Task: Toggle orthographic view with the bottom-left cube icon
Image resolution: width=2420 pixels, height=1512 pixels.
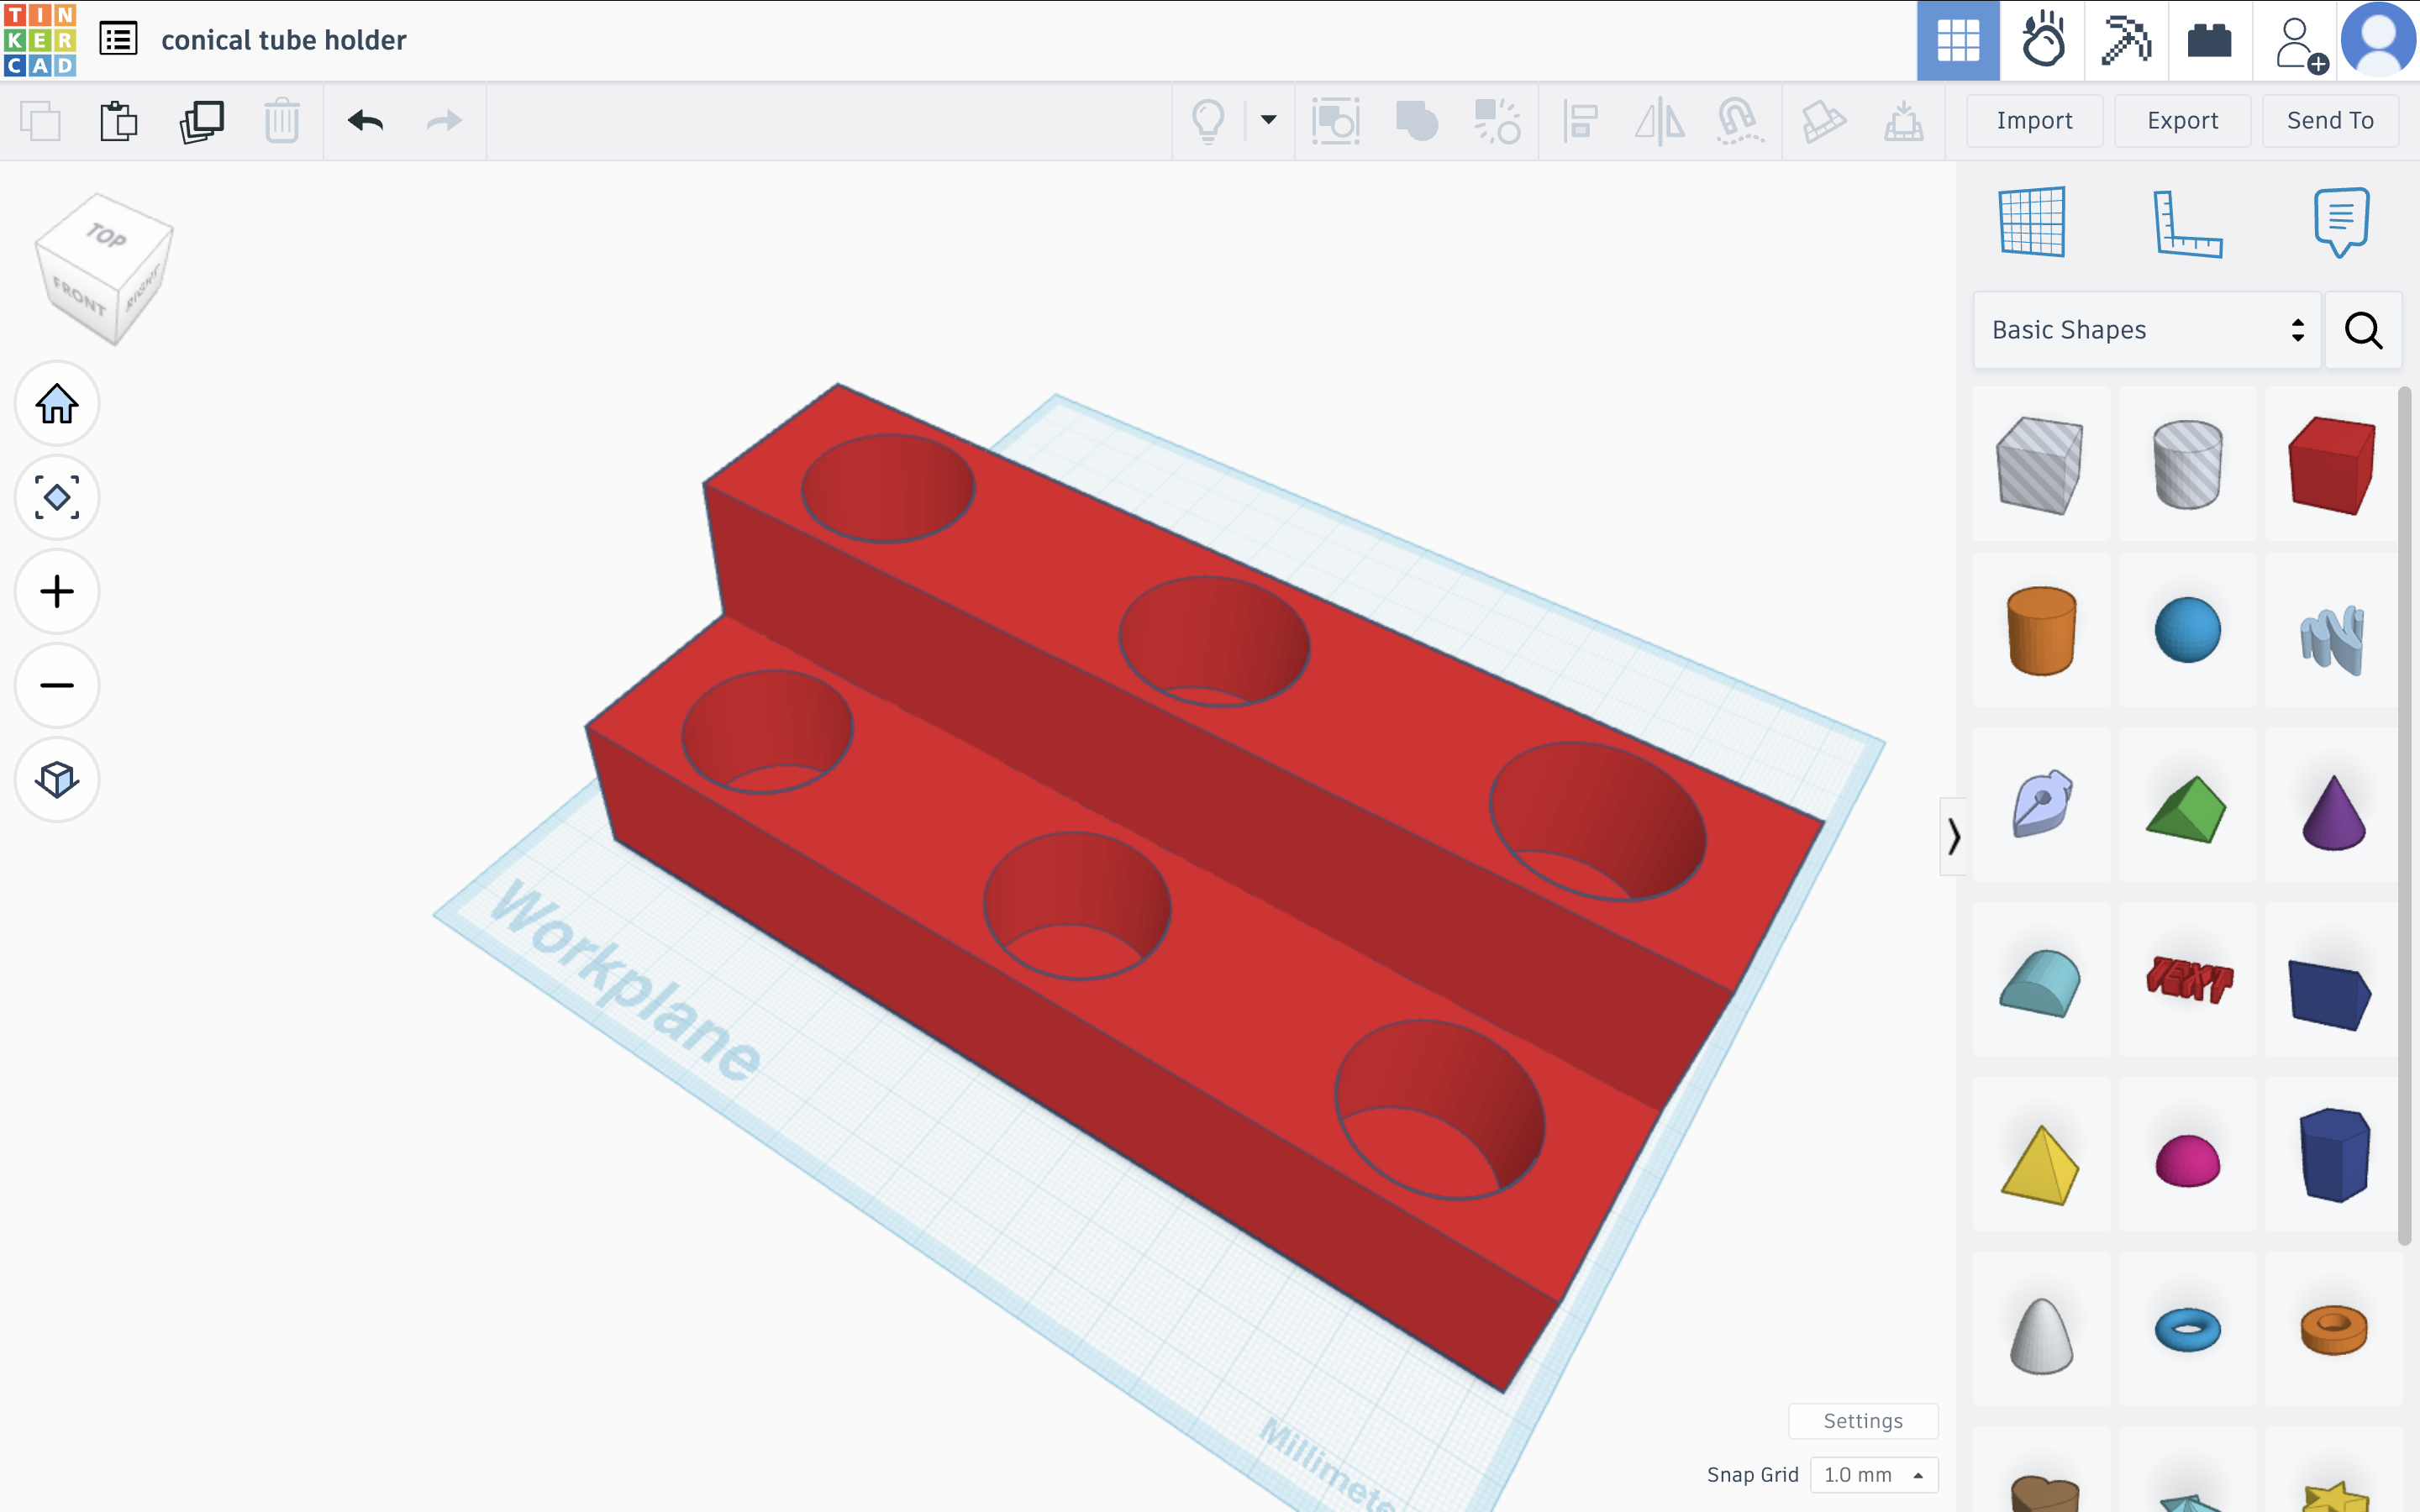Action: [x=56, y=780]
